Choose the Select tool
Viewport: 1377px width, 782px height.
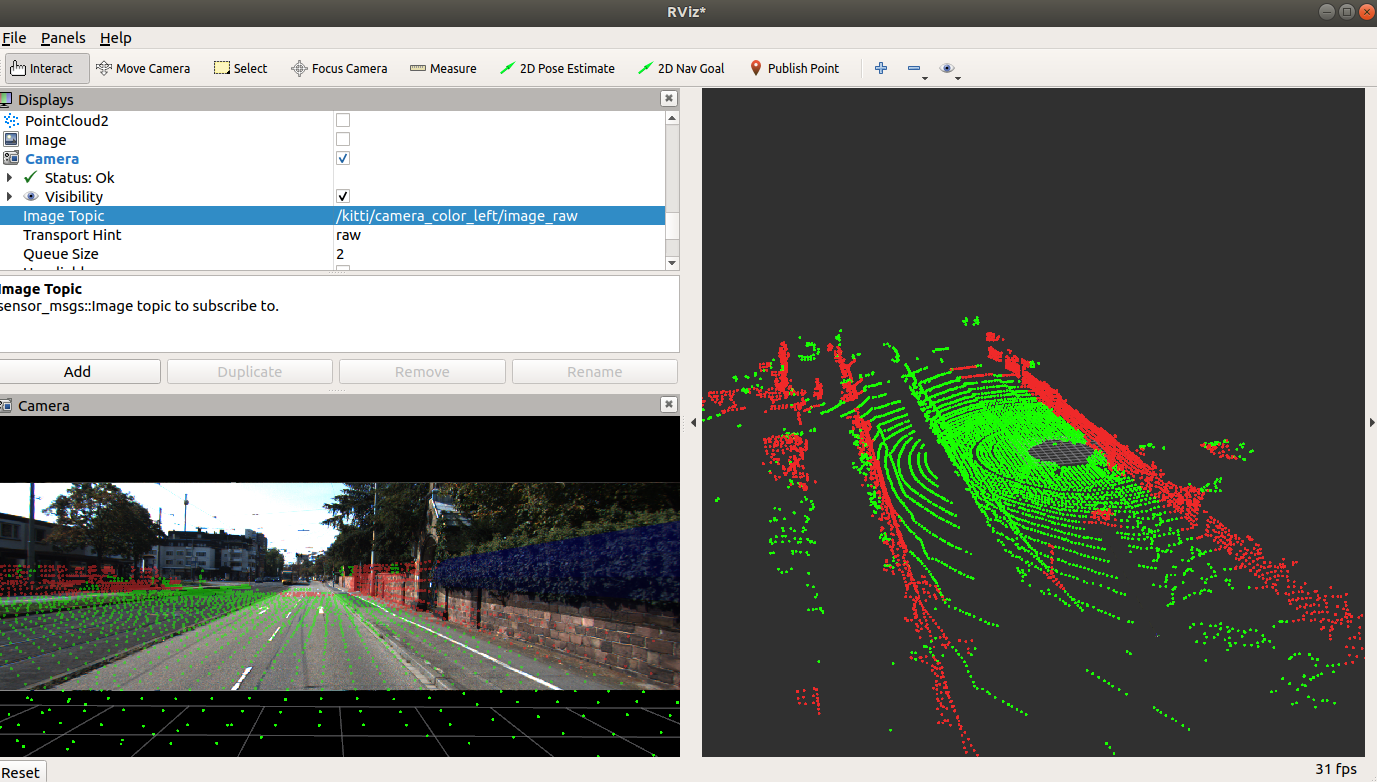click(240, 68)
